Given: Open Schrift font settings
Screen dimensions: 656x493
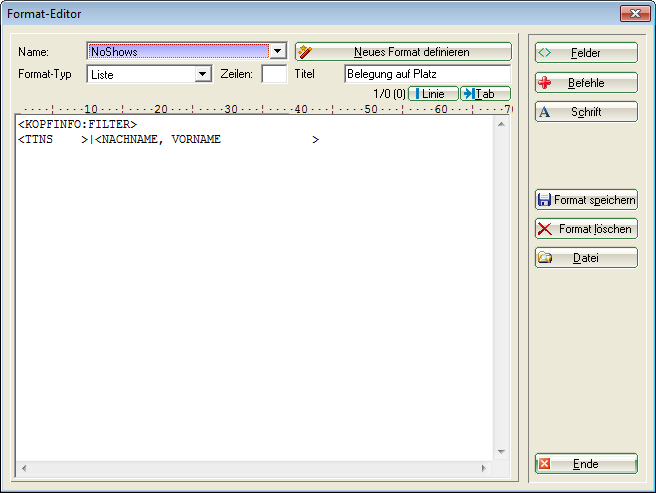Looking at the screenshot, I should pyautogui.click(x=586, y=112).
